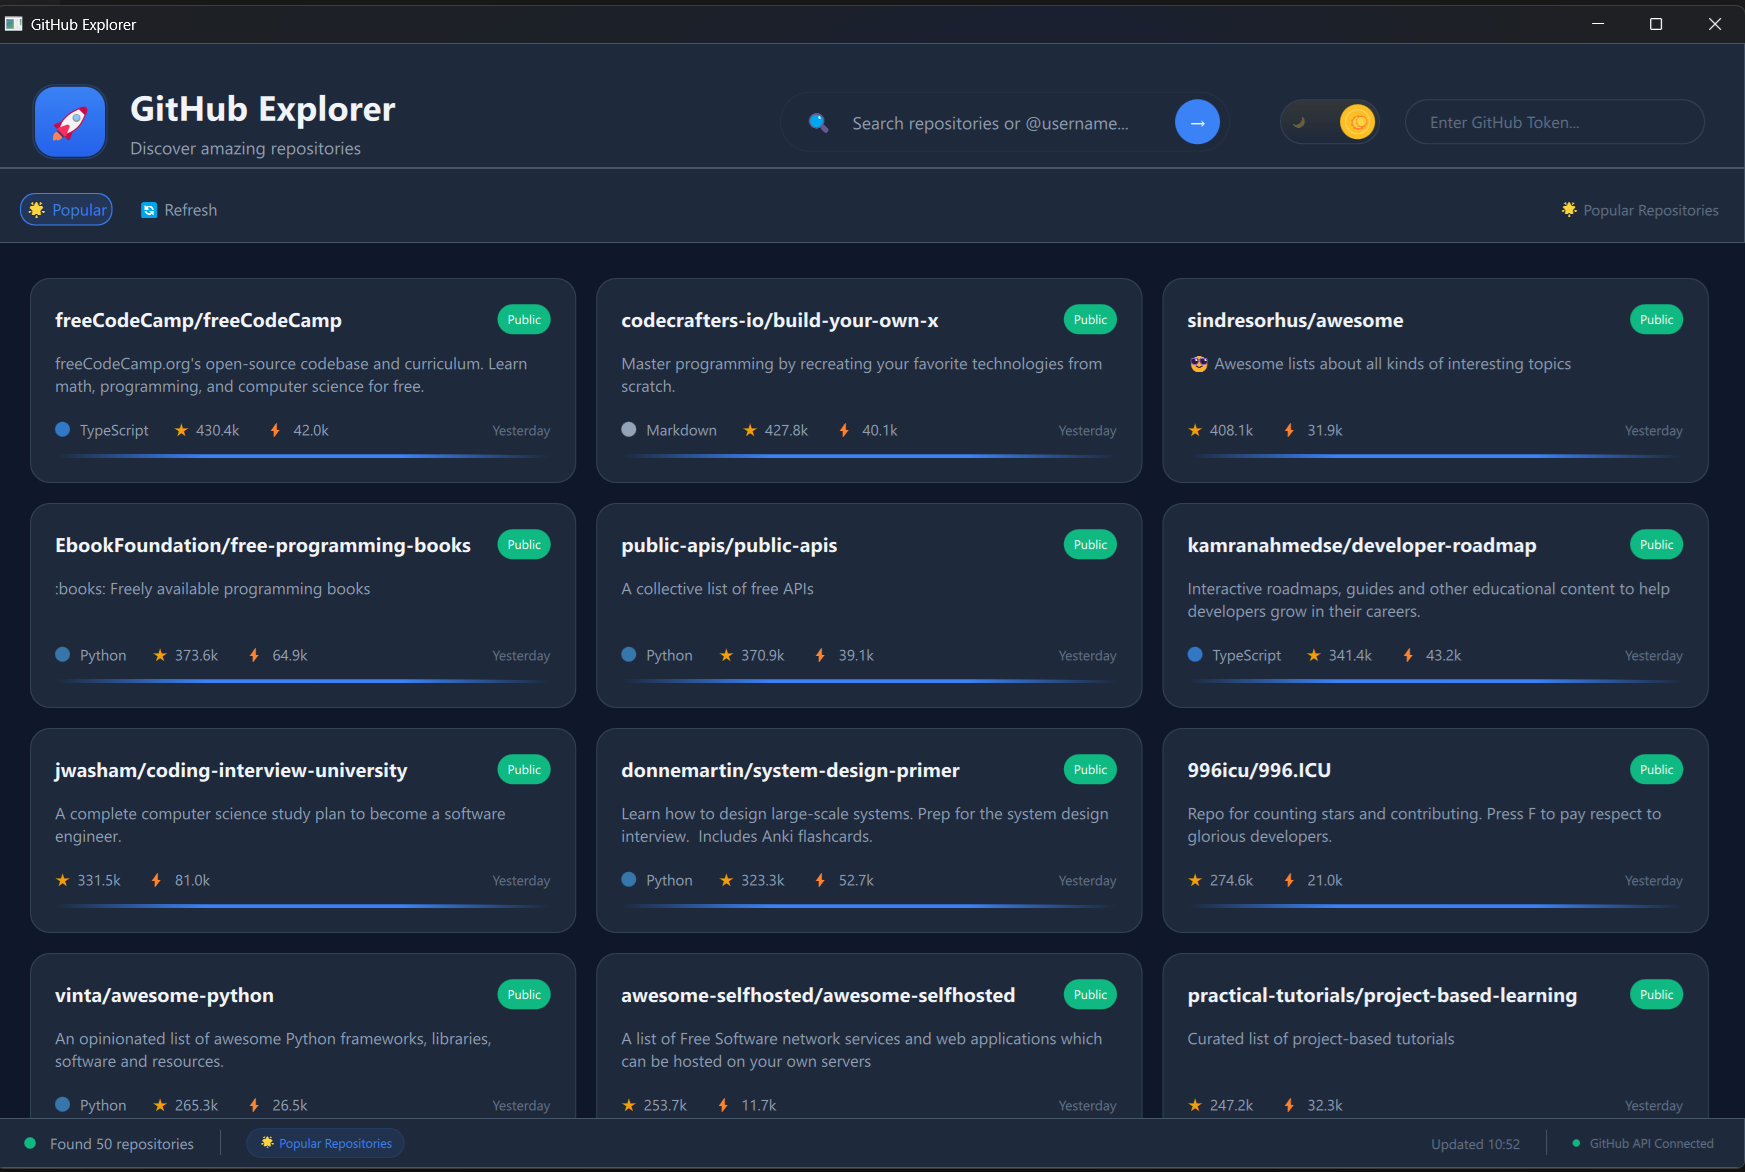Viewport: 1745px width, 1172px height.
Task: Click the Refresh icon next to Popular
Action: 149,209
